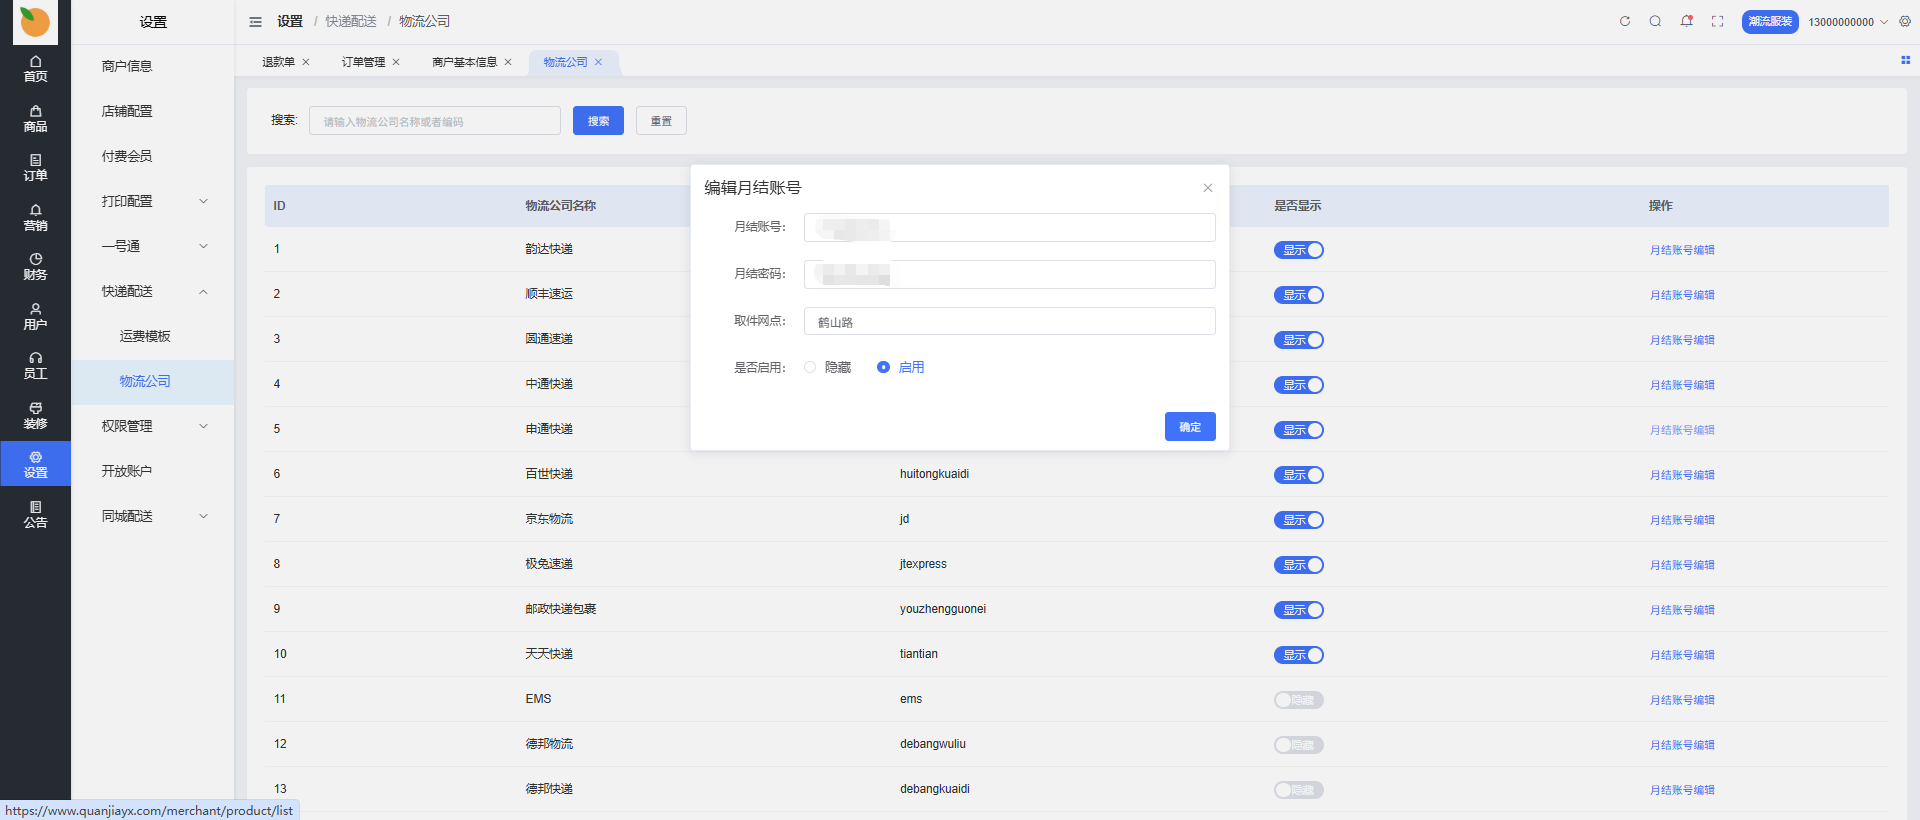The image size is (1920, 820).
Task: Toggle fullscreen mode icon
Action: [x=1718, y=21]
